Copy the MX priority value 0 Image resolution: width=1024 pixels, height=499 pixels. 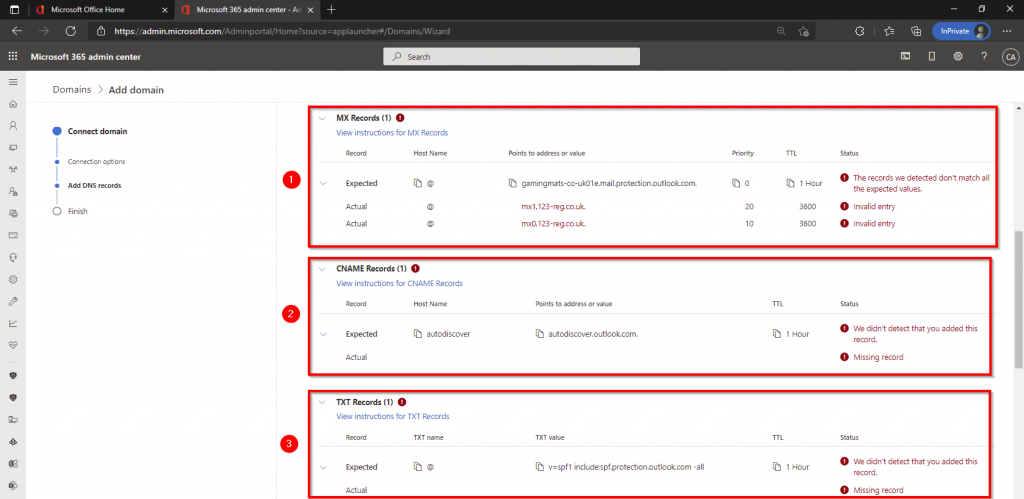[x=736, y=184]
